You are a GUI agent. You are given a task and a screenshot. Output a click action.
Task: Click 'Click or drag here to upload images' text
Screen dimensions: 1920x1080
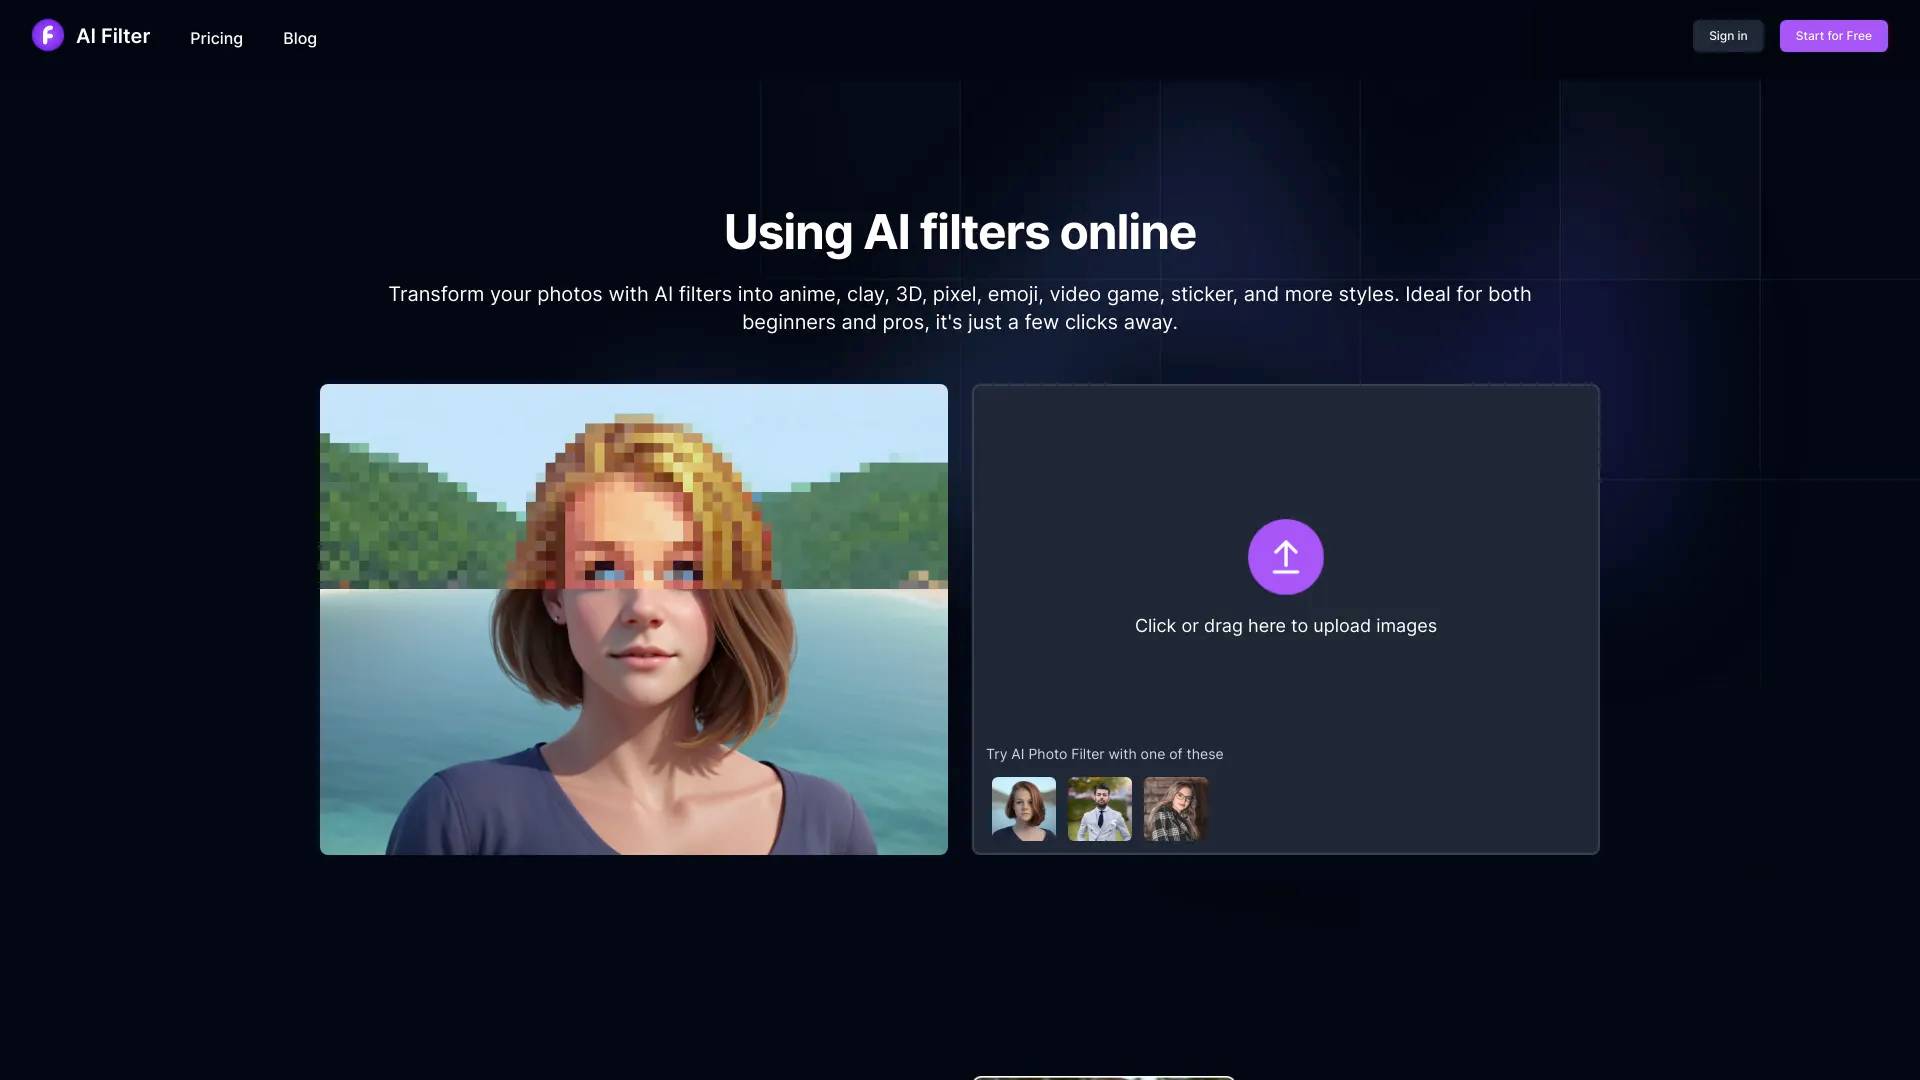point(1285,626)
